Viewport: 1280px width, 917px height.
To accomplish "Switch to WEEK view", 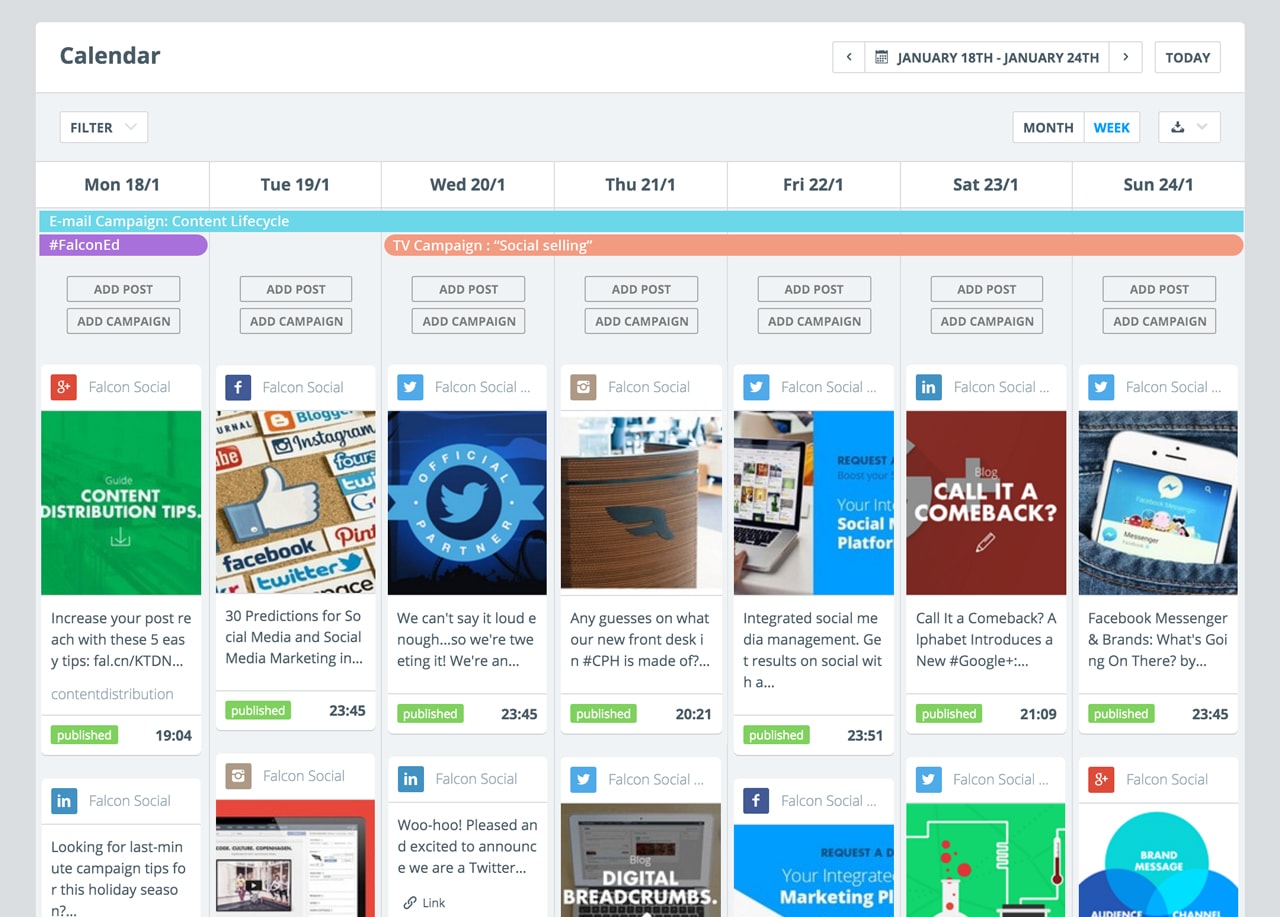I will click(x=1112, y=127).
